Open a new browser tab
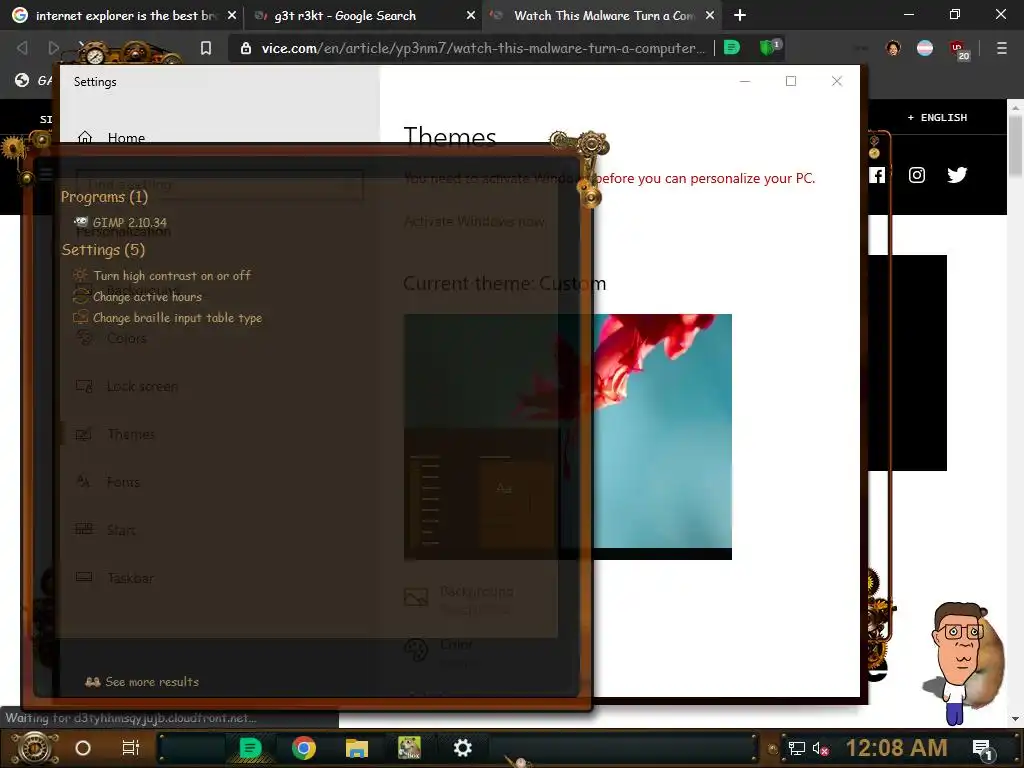This screenshot has height=768, width=1024. pyautogui.click(x=740, y=15)
